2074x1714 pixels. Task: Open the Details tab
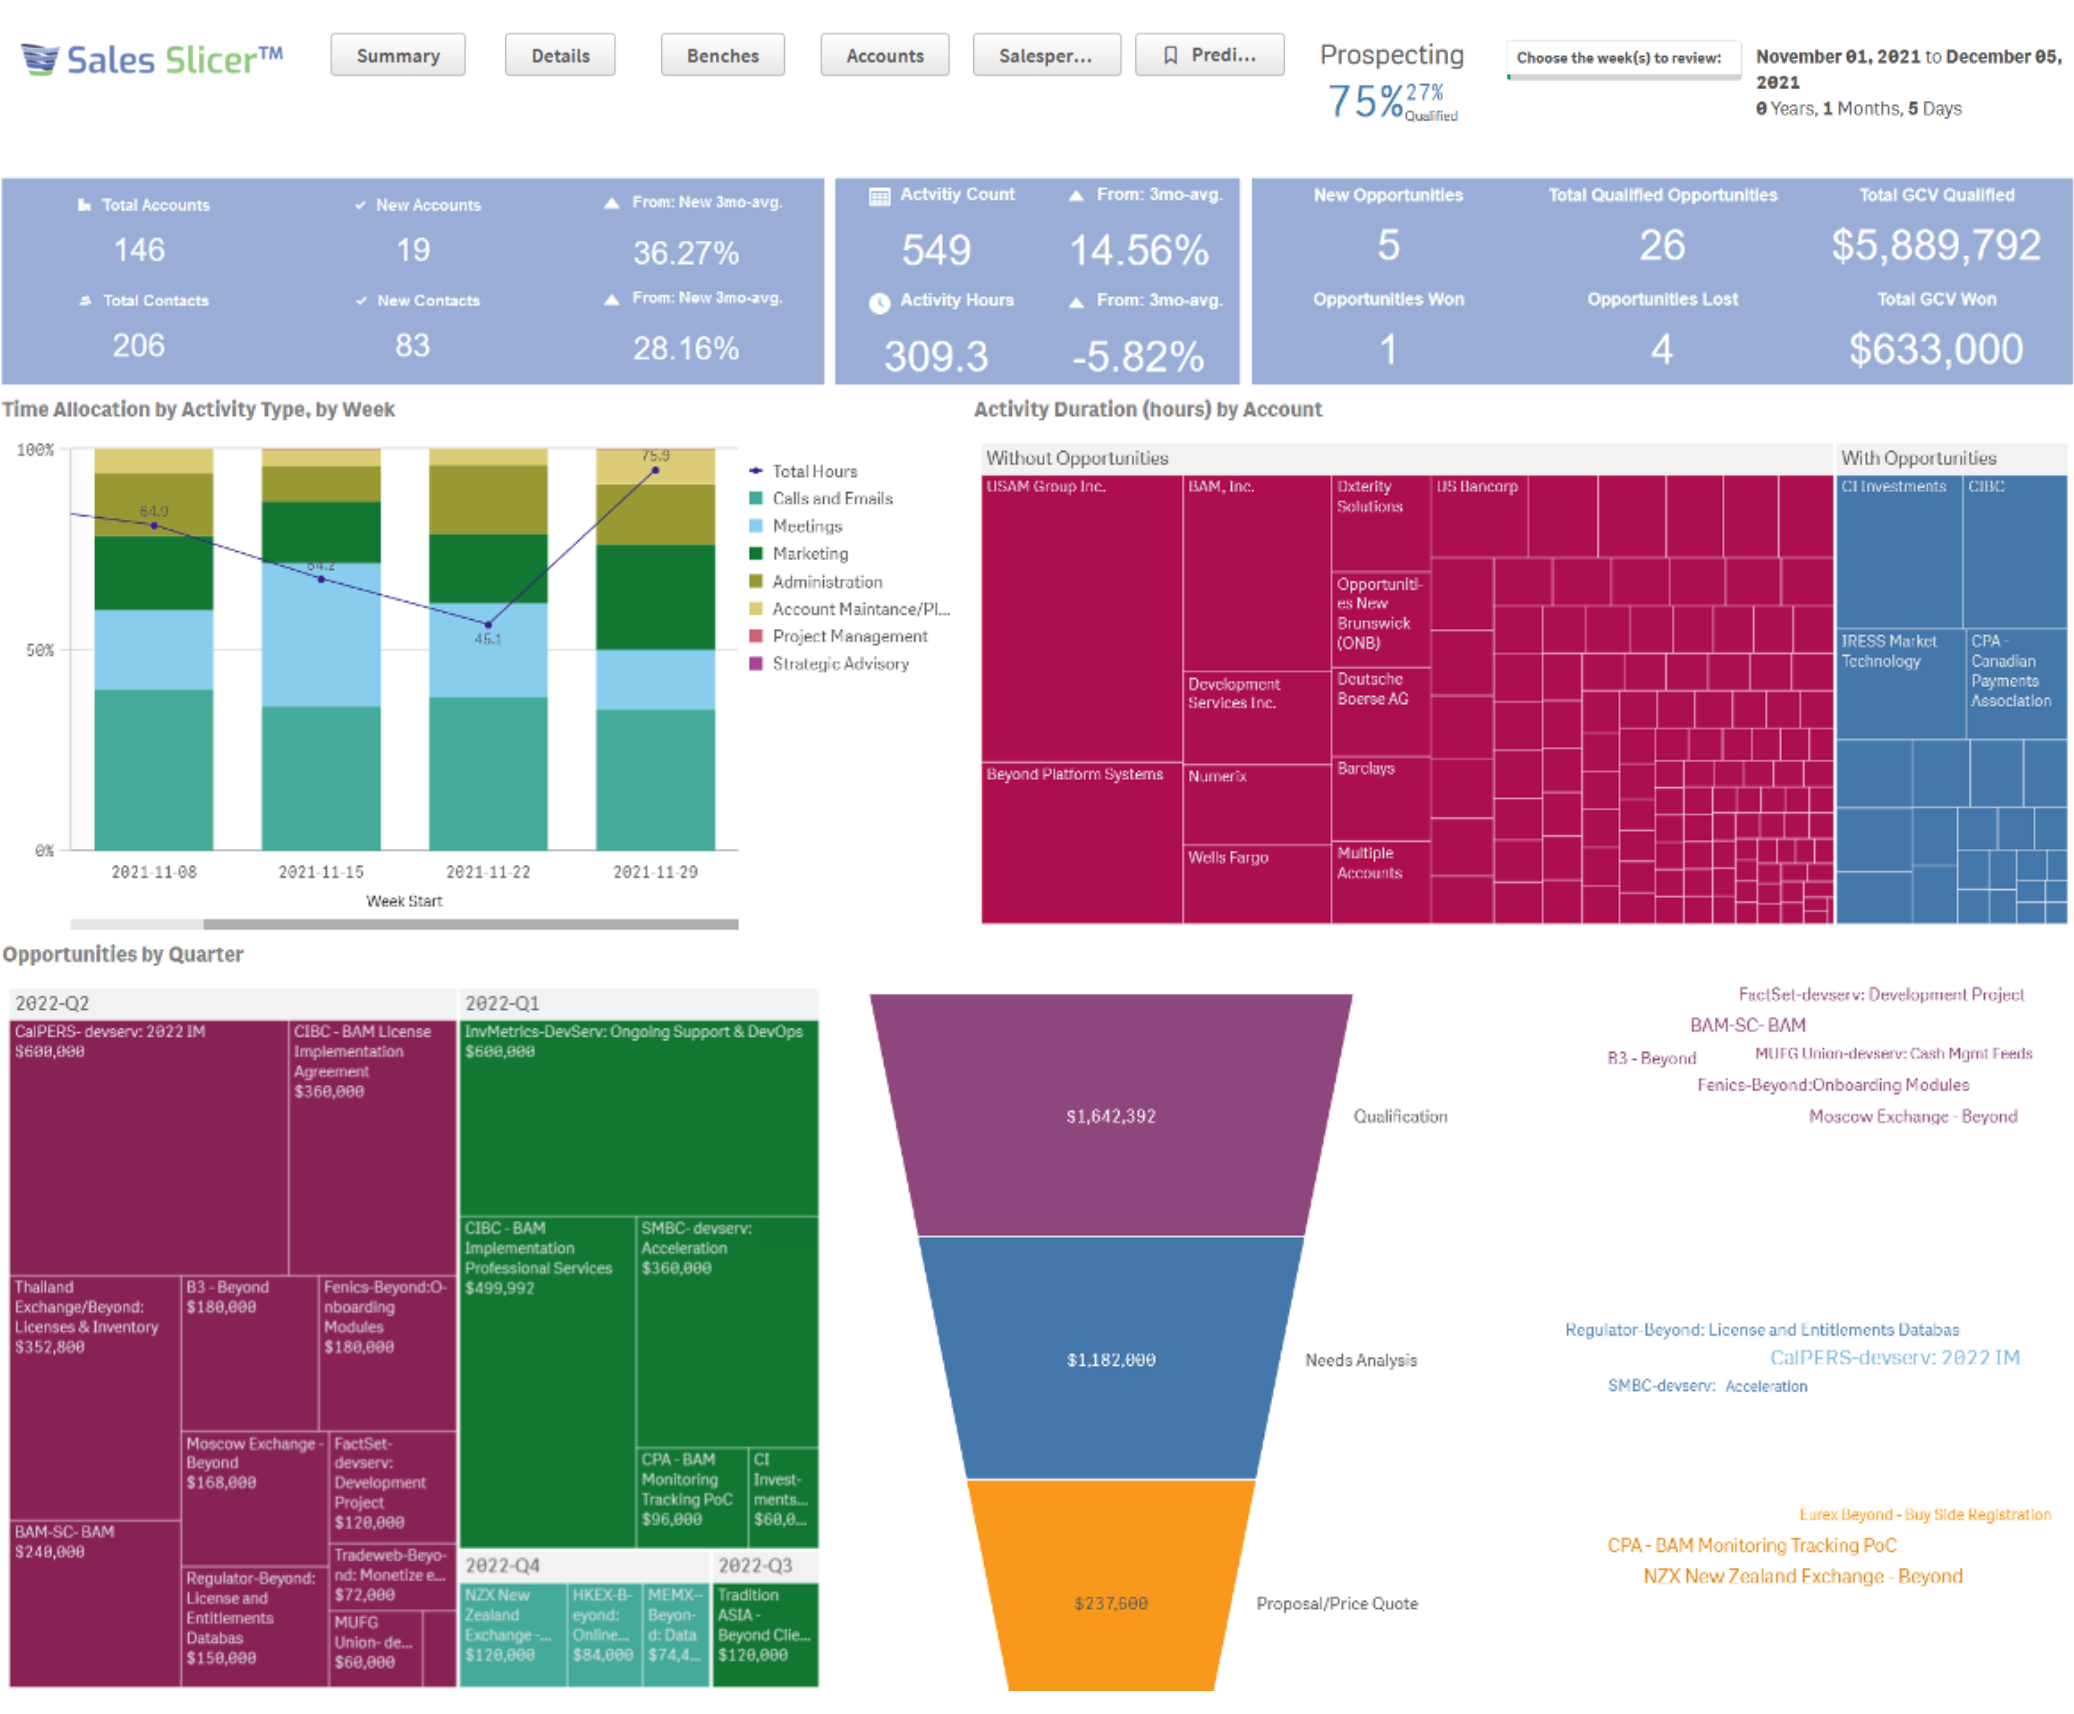tap(560, 55)
